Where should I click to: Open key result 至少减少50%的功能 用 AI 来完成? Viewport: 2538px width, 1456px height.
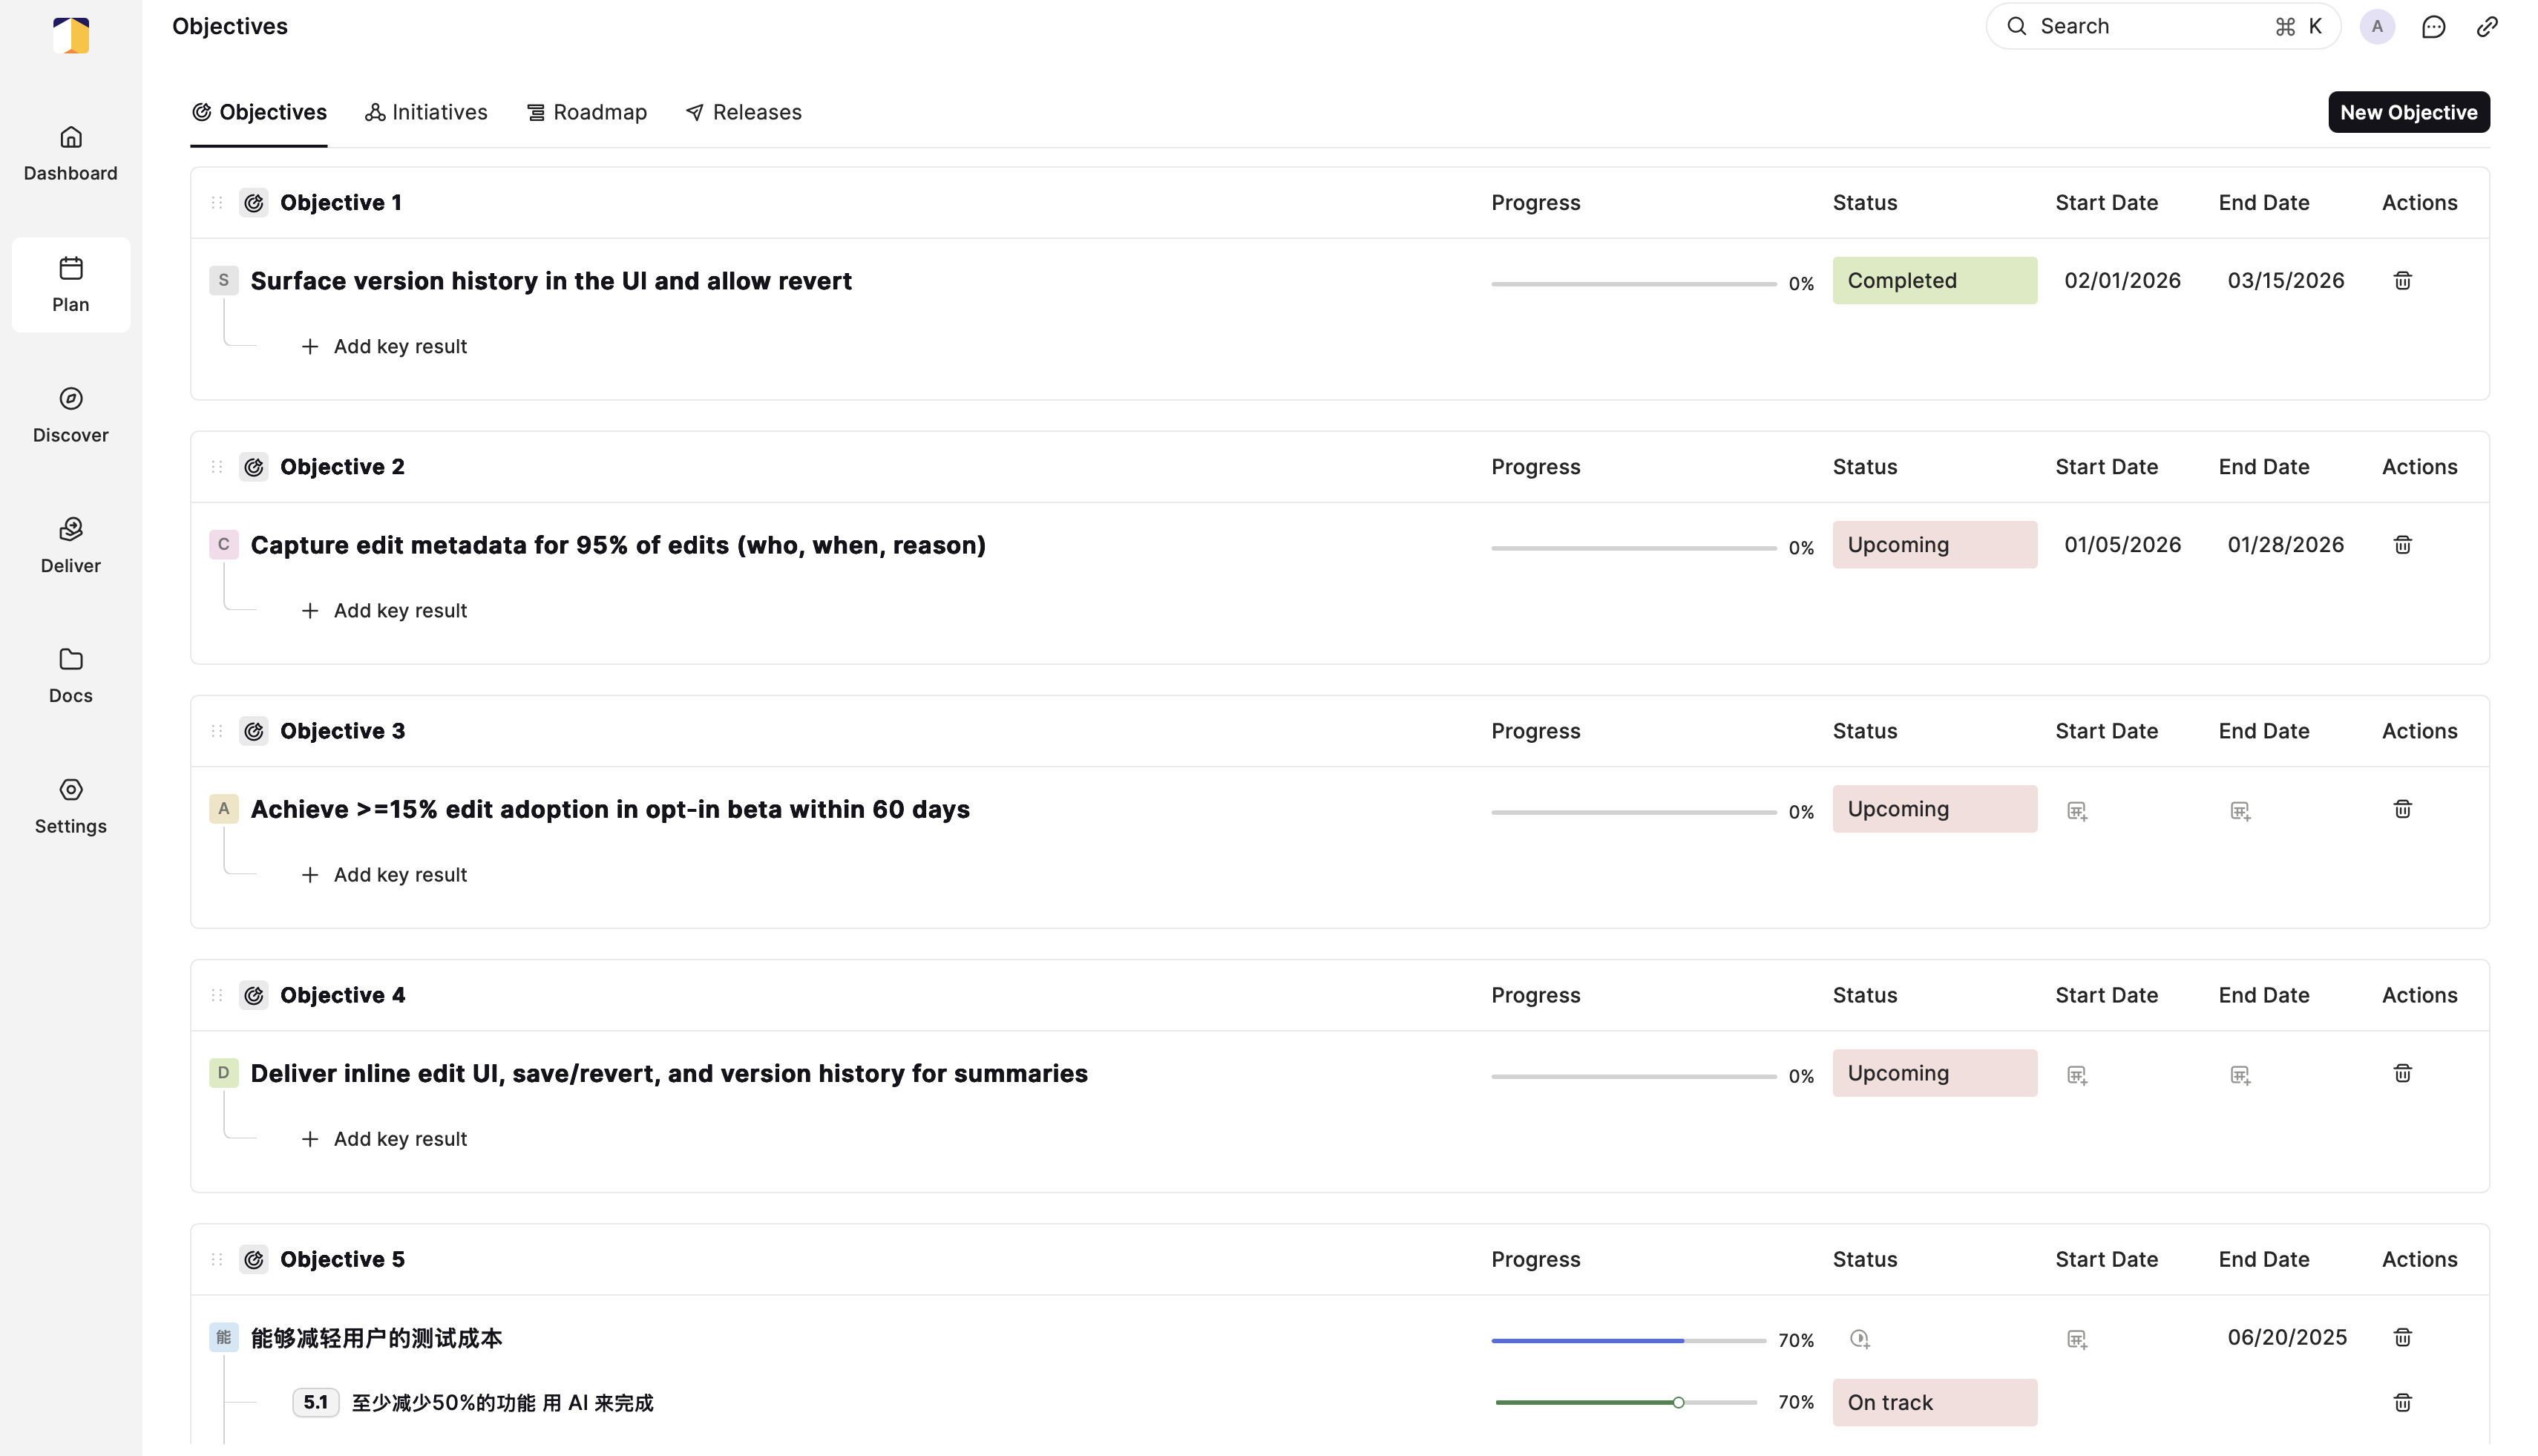502,1402
